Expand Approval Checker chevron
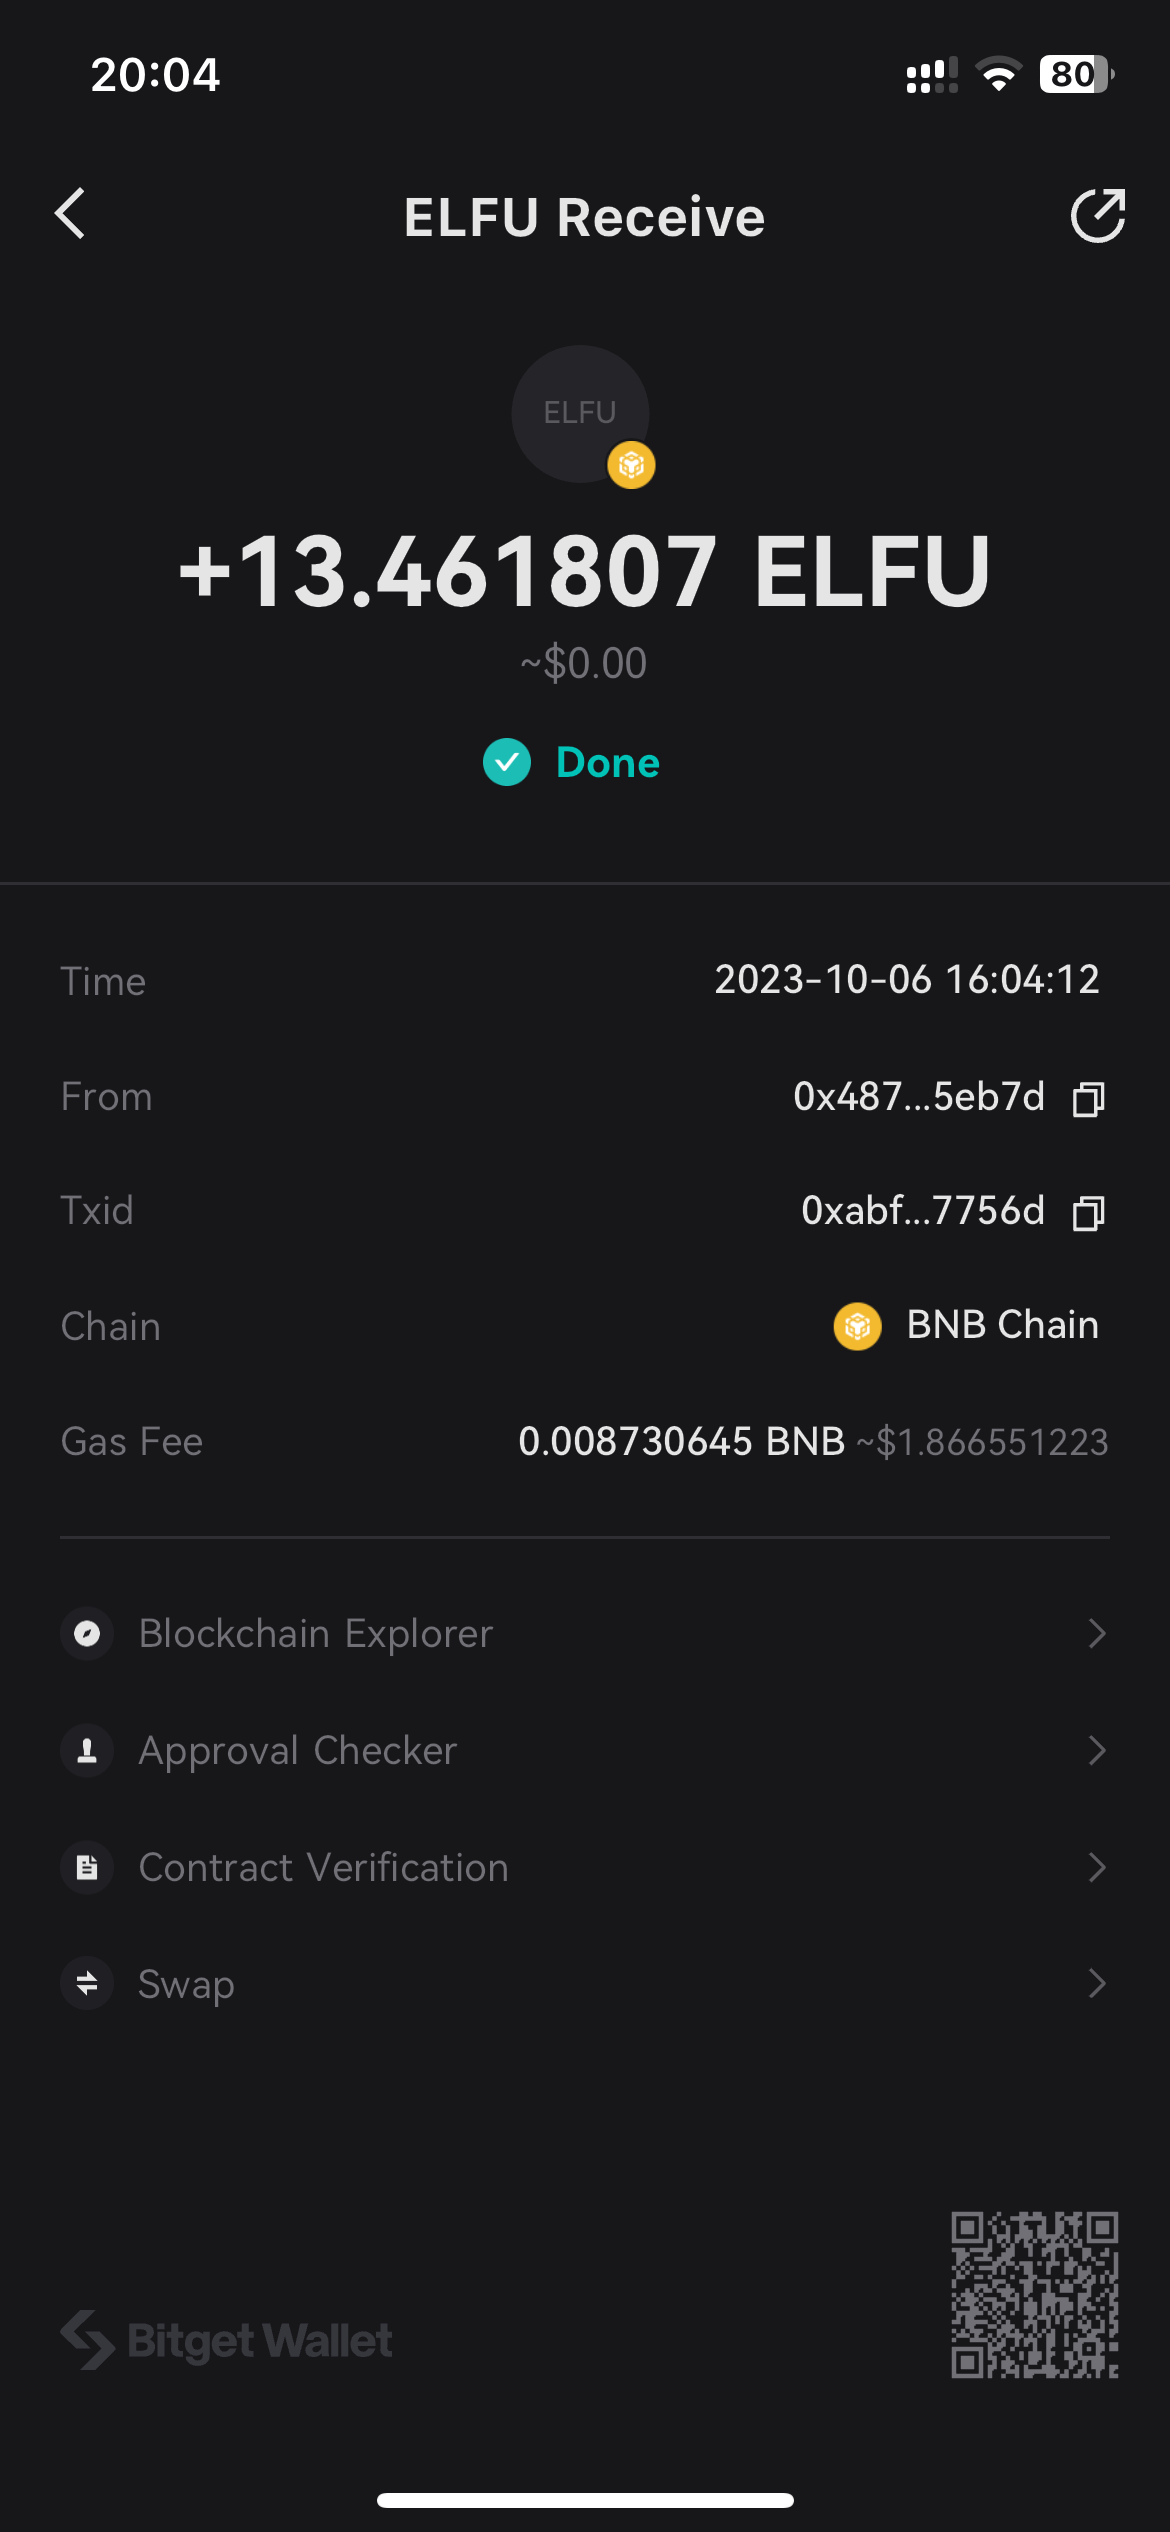This screenshot has width=1170, height=2532. tap(1097, 1751)
